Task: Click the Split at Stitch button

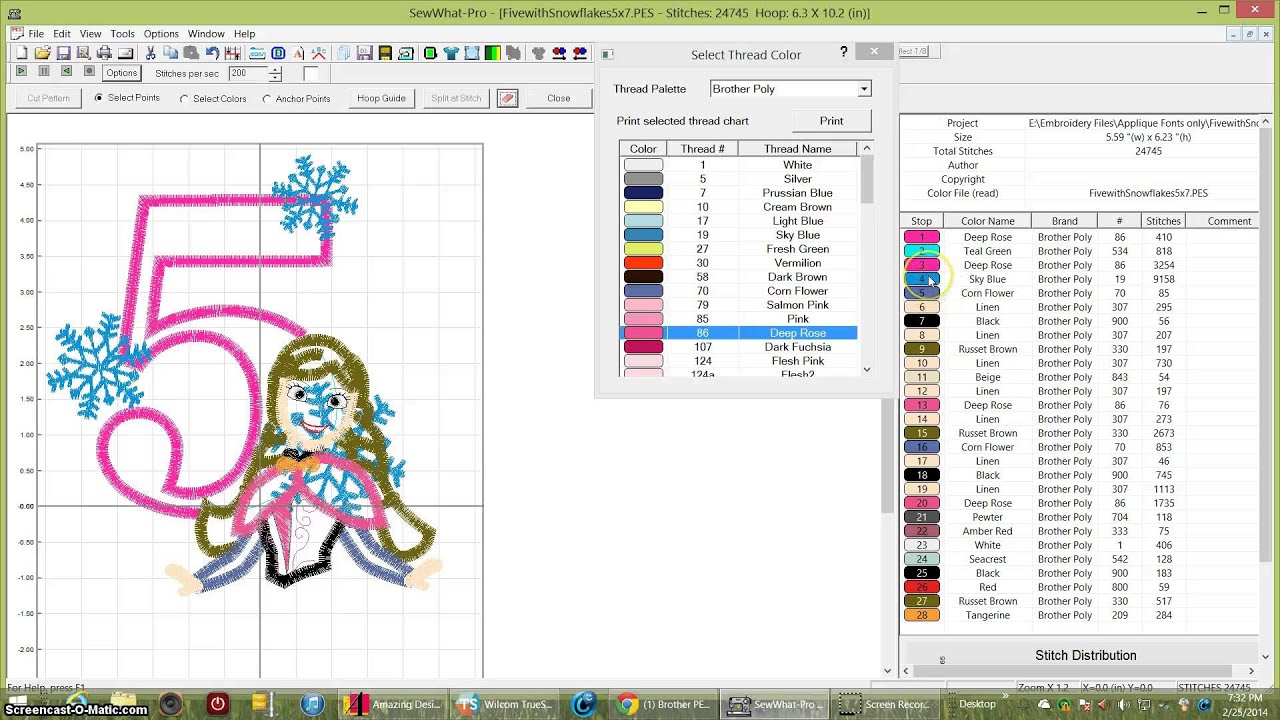Action: tap(456, 98)
